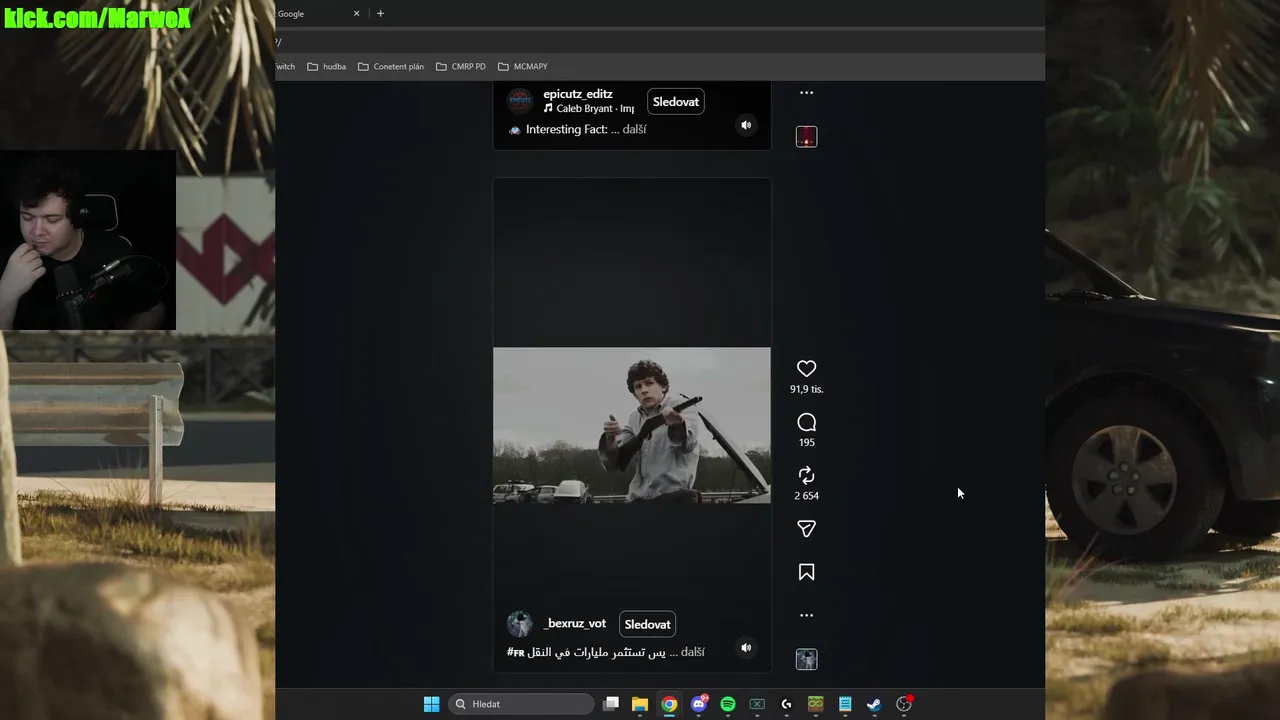This screenshot has width=1280, height=720.
Task: Open the _bexruz_vot profile name
Action: [575, 623]
